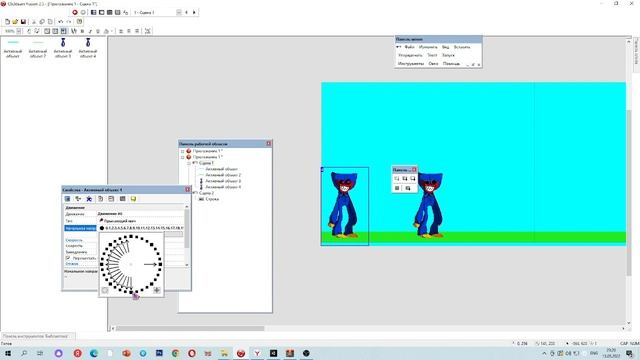
Task: Open the 100% zoom dropdown
Action: (19, 31)
